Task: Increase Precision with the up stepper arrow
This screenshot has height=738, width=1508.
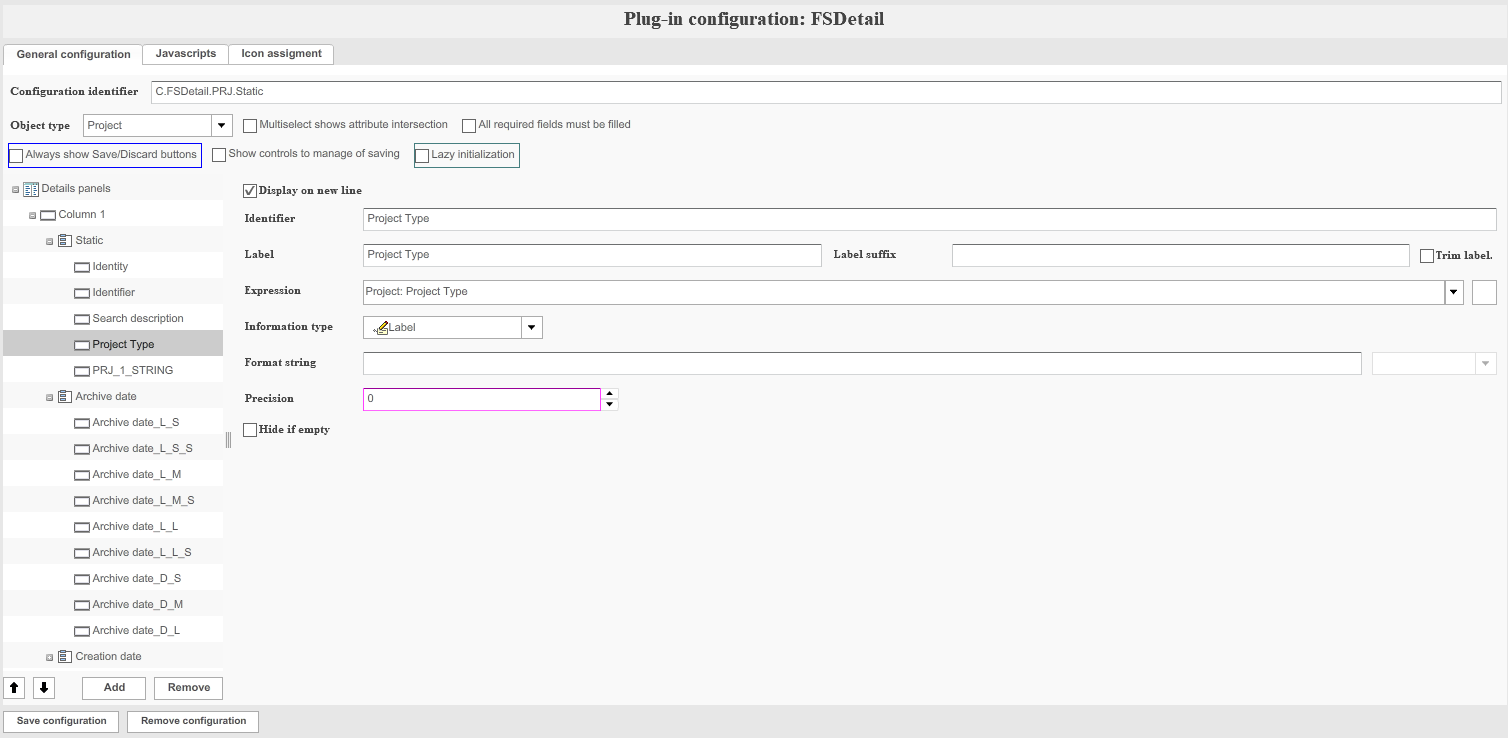Action: [x=610, y=394]
